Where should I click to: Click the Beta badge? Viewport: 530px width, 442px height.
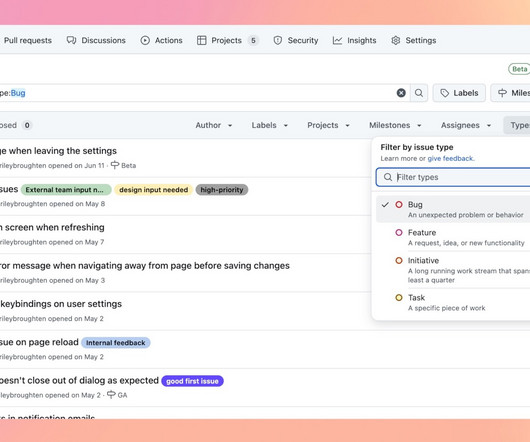519,69
